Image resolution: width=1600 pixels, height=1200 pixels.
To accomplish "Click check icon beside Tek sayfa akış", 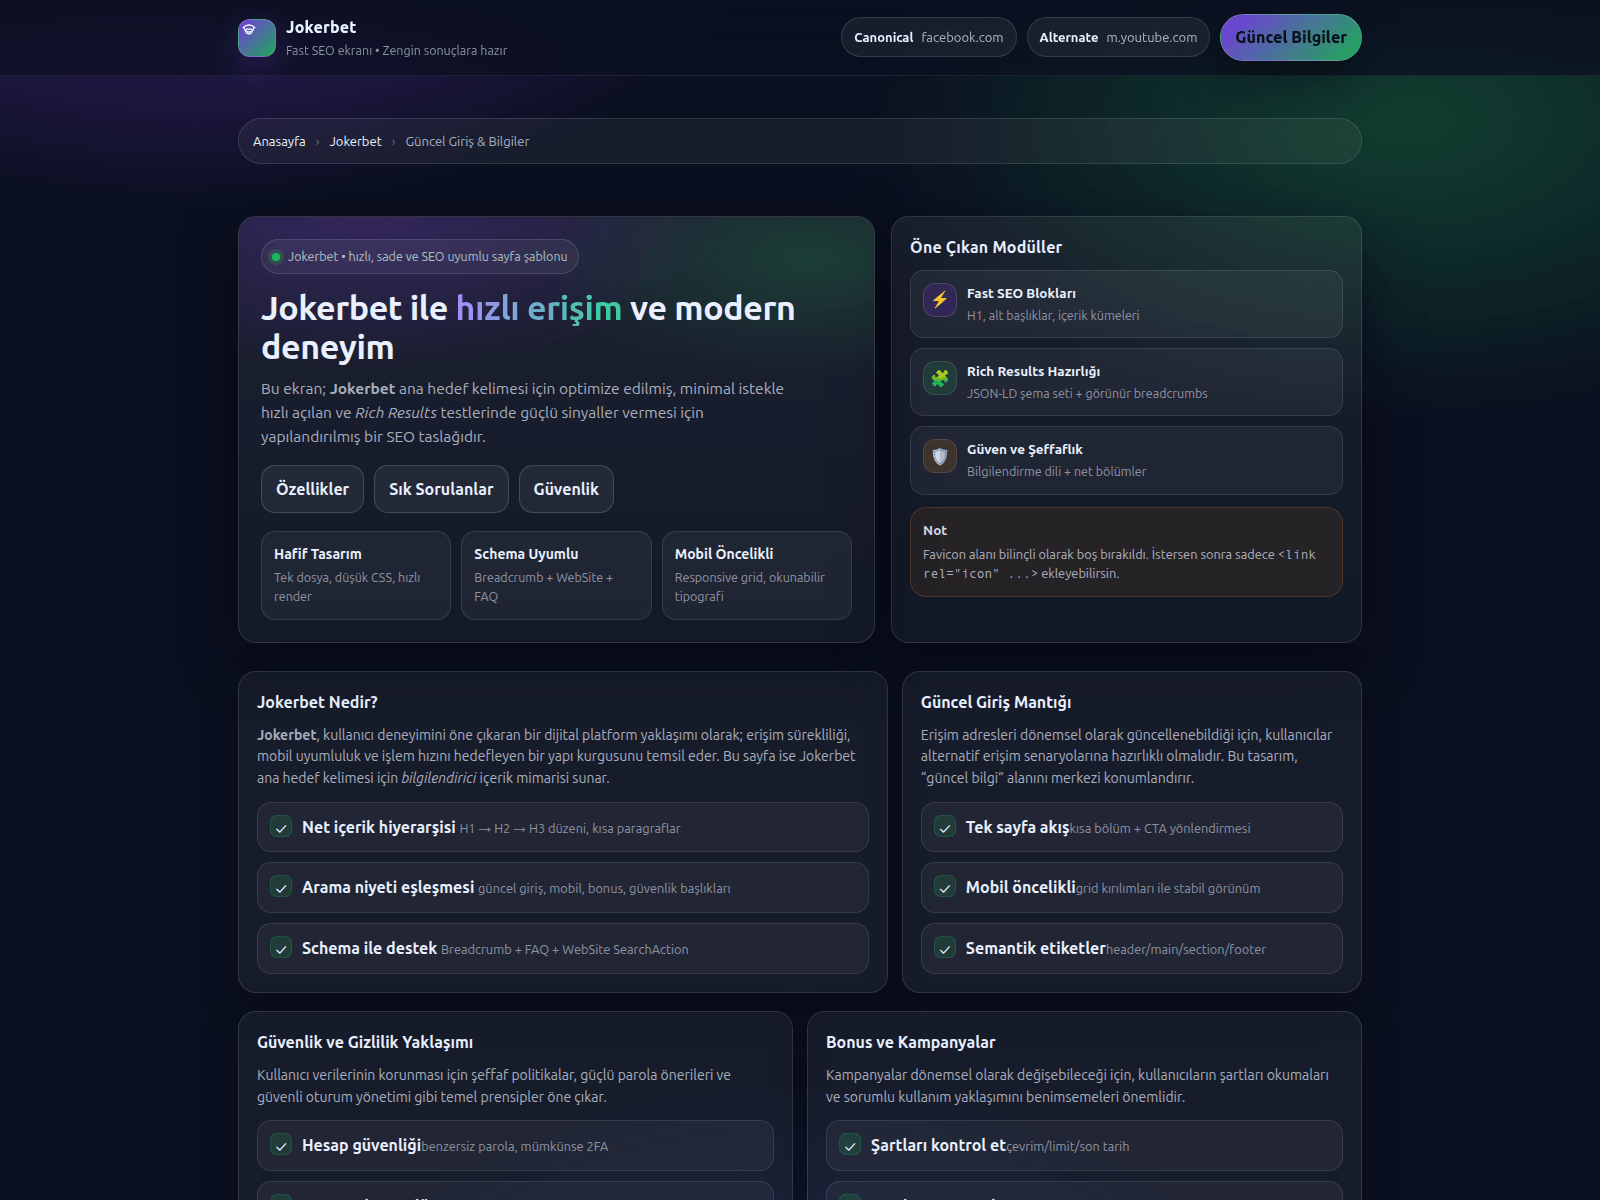I will [945, 828].
